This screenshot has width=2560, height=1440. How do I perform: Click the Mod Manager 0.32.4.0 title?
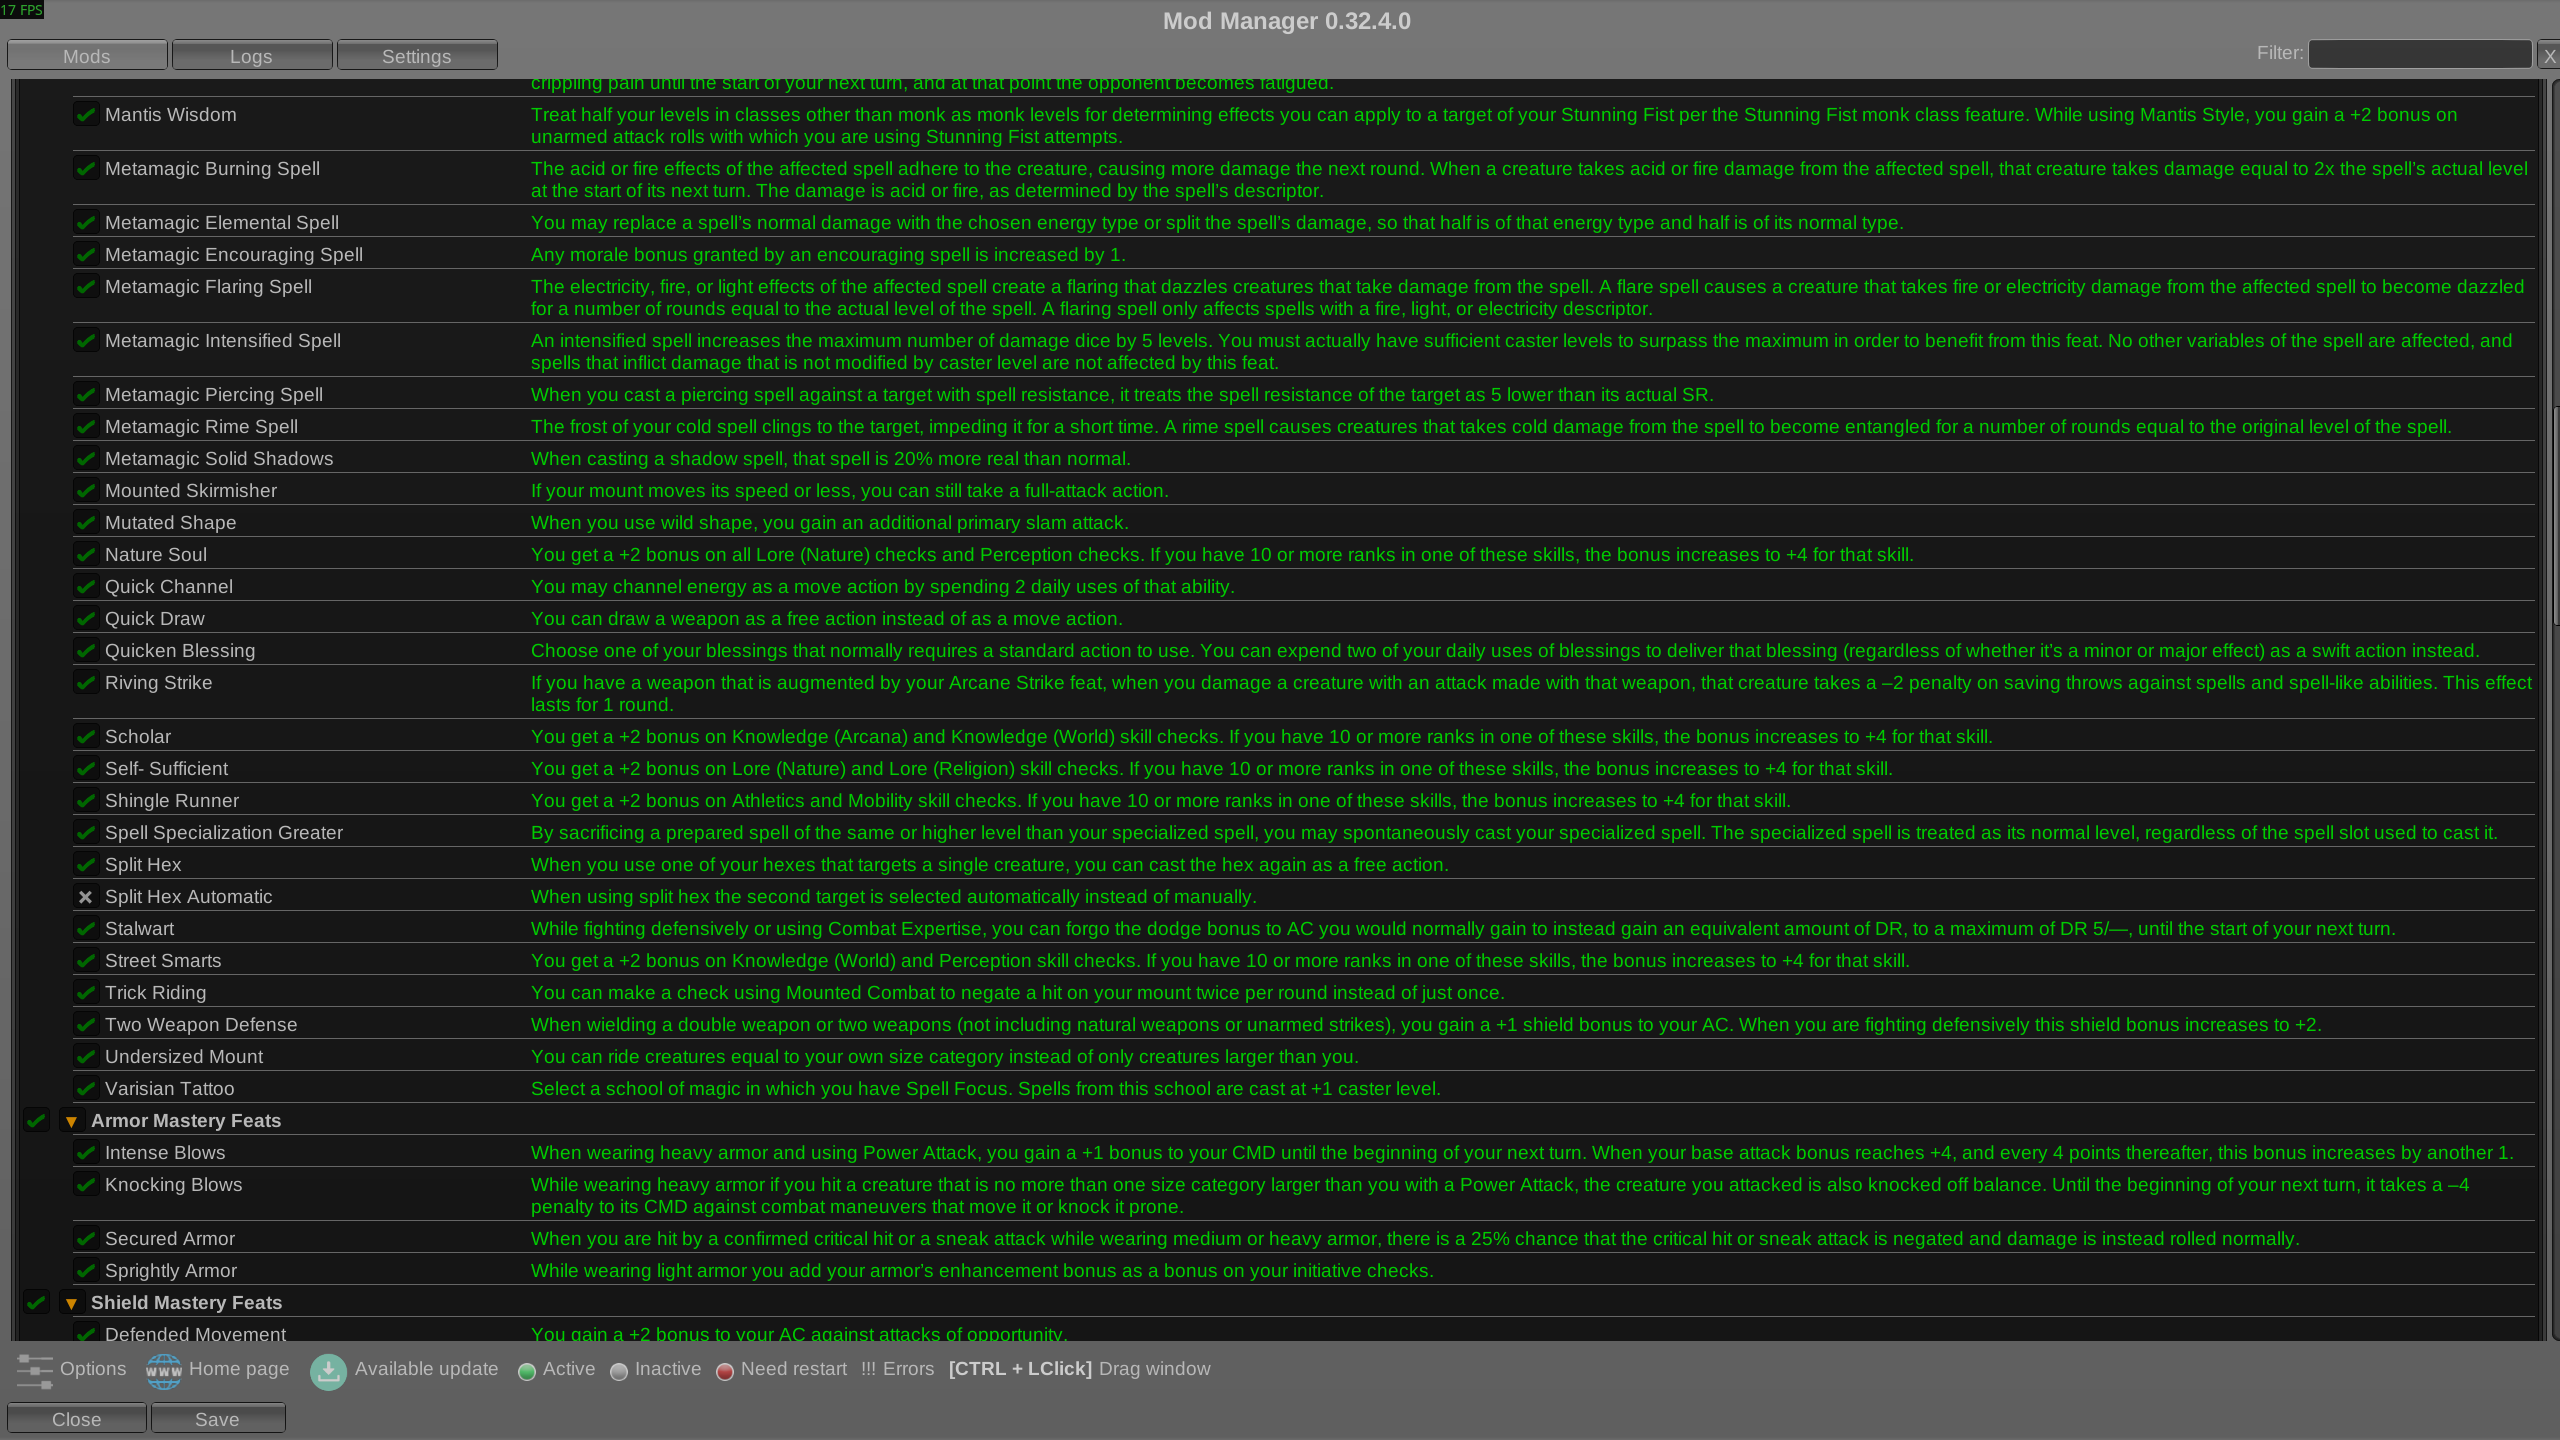point(1287,21)
